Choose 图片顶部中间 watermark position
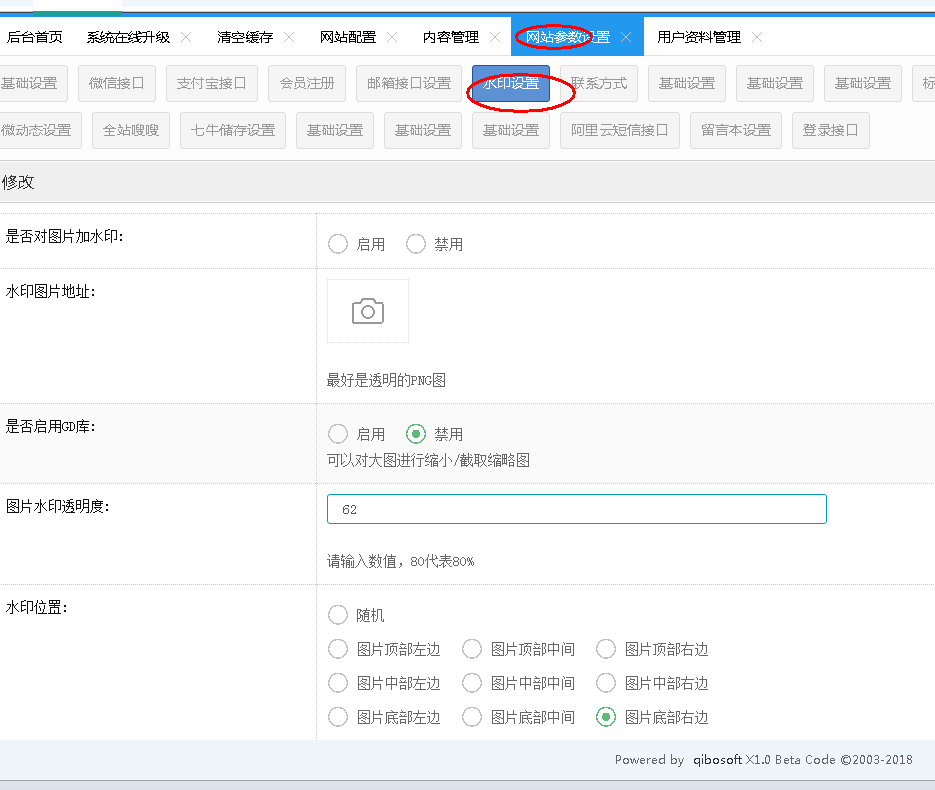Image resolution: width=935 pixels, height=790 pixels. pos(472,649)
